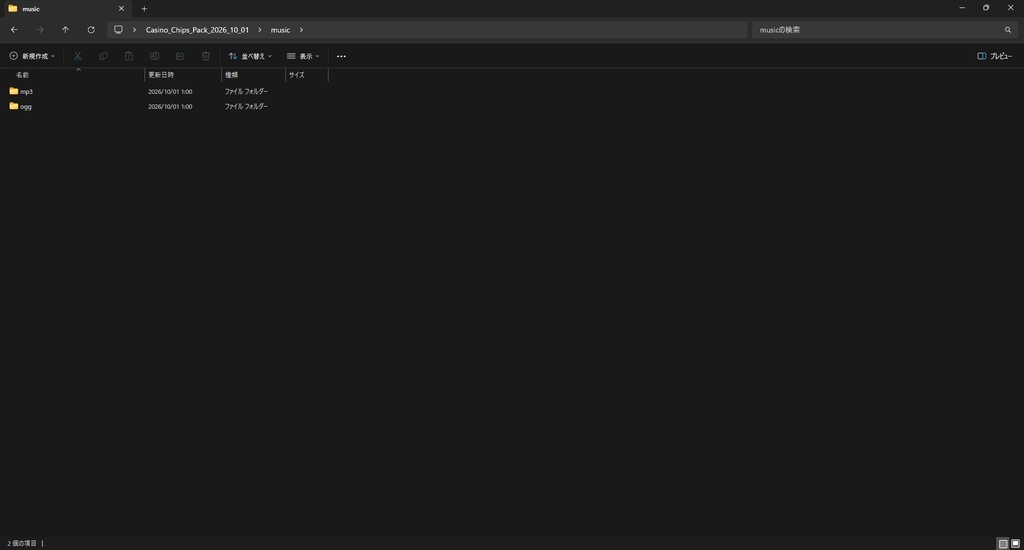This screenshot has height=550, width=1024.
Task: Select the mp3 folder icon
Action: tap(14, 91)
